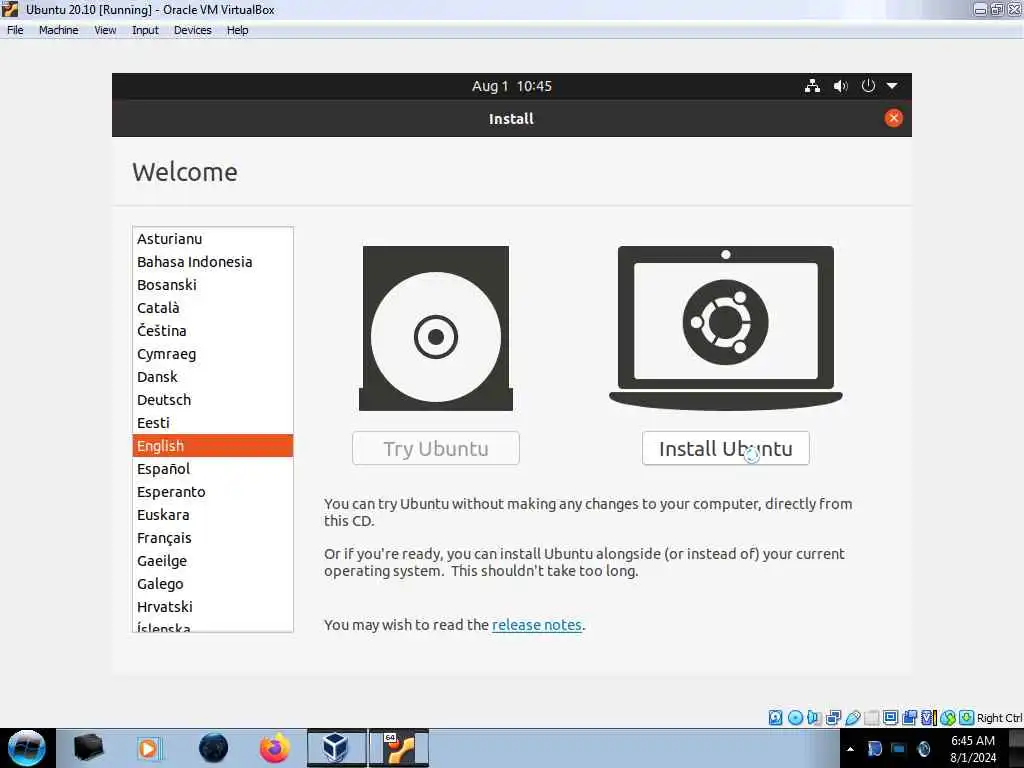Open the VirtualBox Help menu

click(238, 30)
